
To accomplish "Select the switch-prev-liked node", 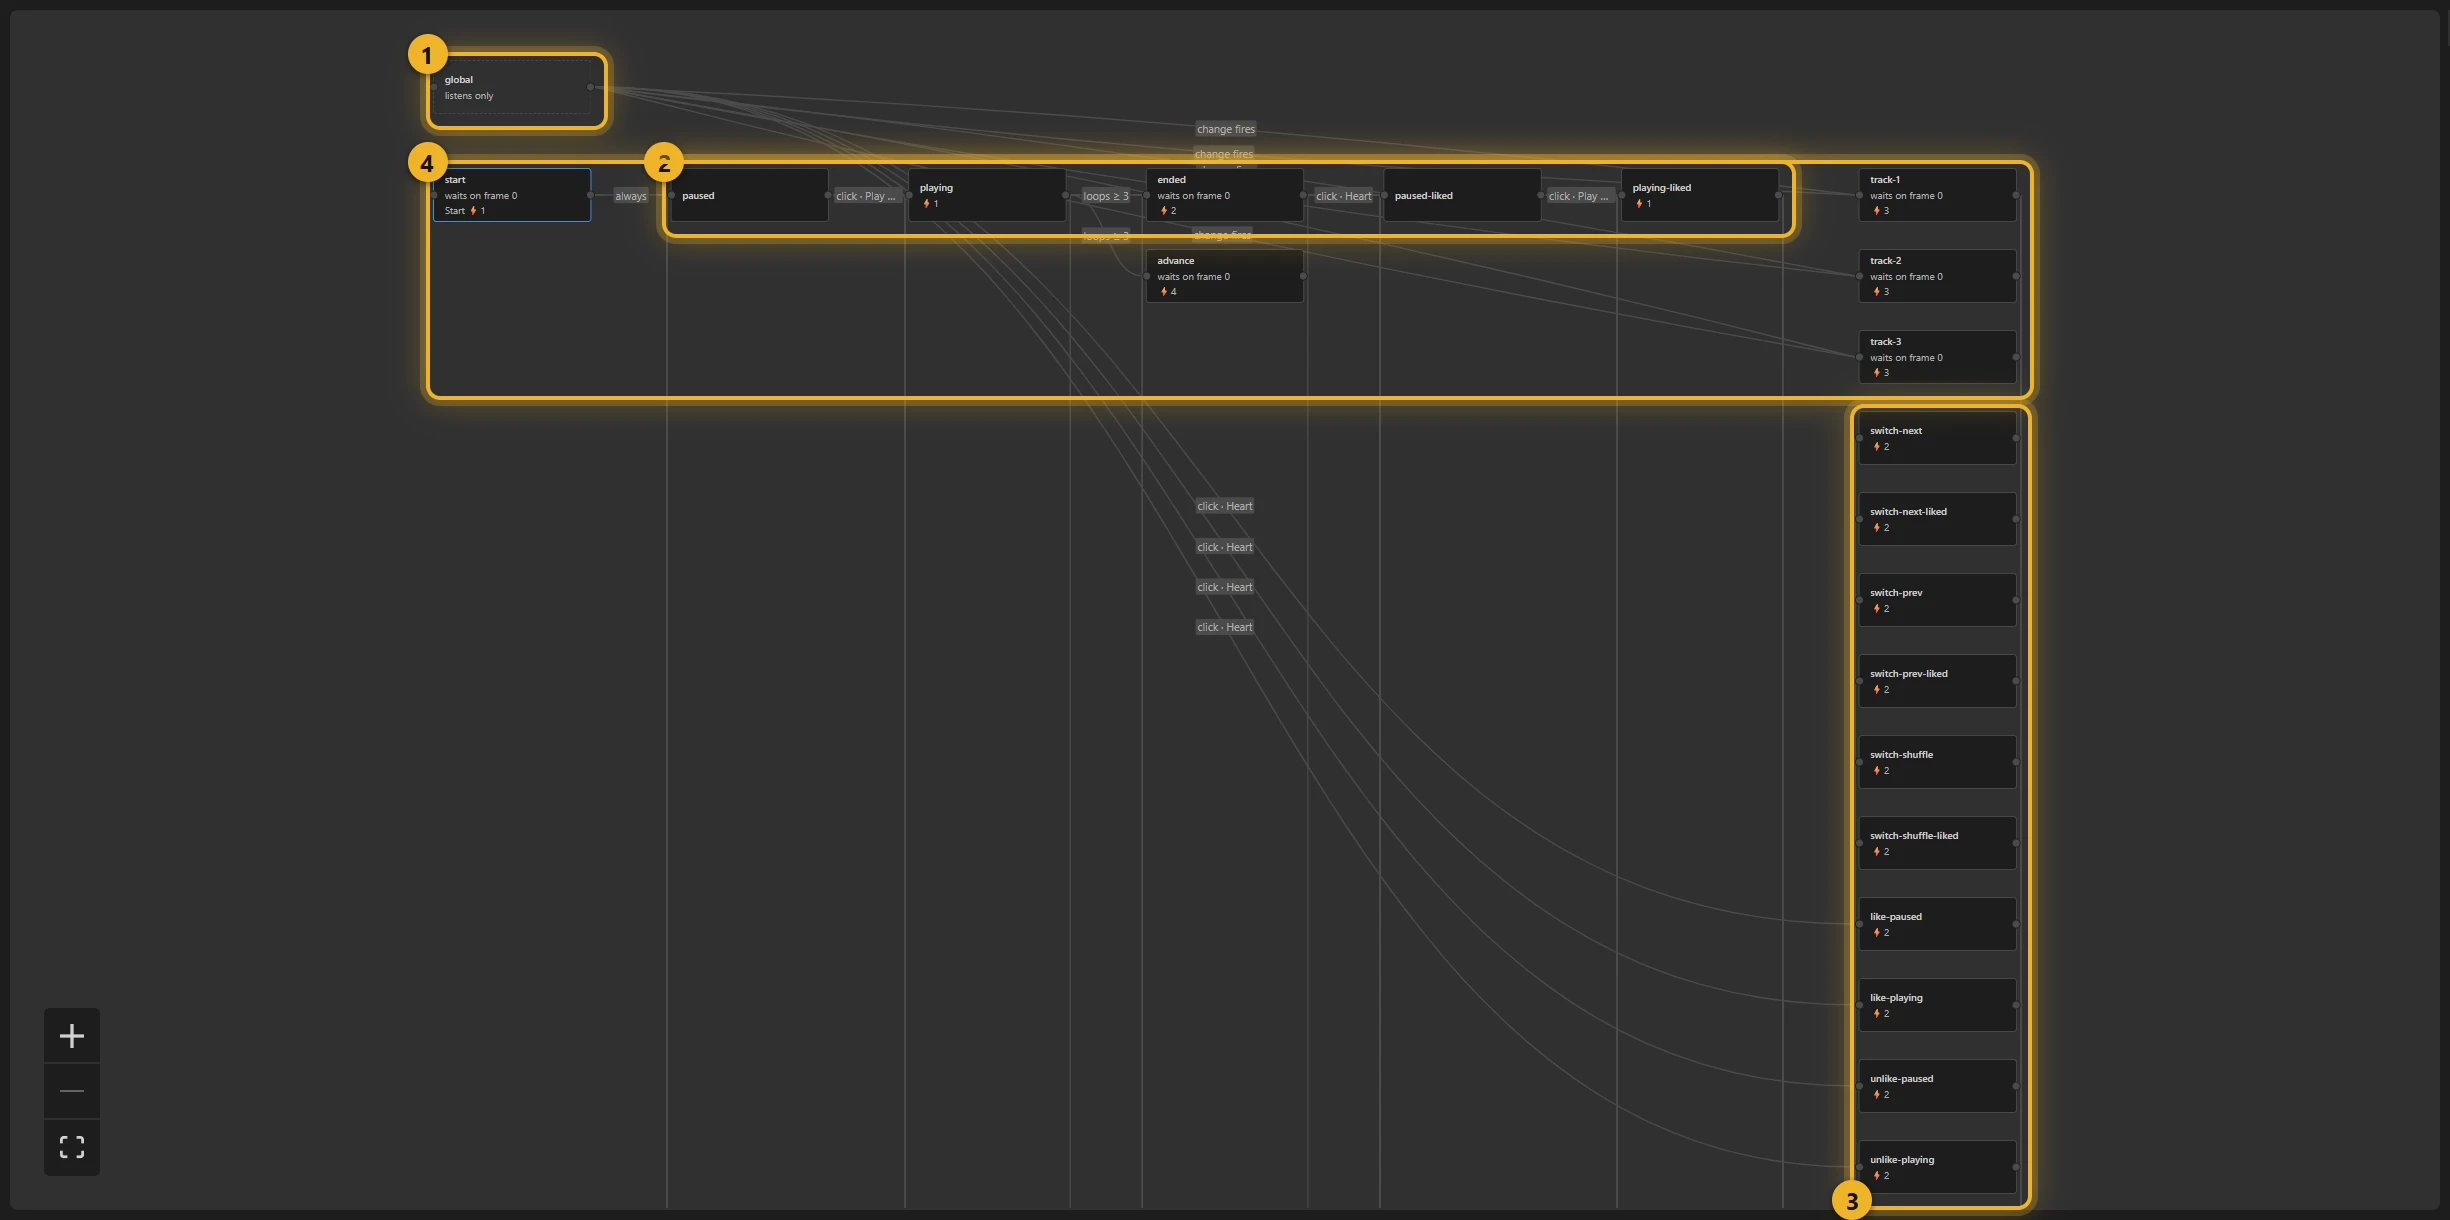I will (1938, 681).
